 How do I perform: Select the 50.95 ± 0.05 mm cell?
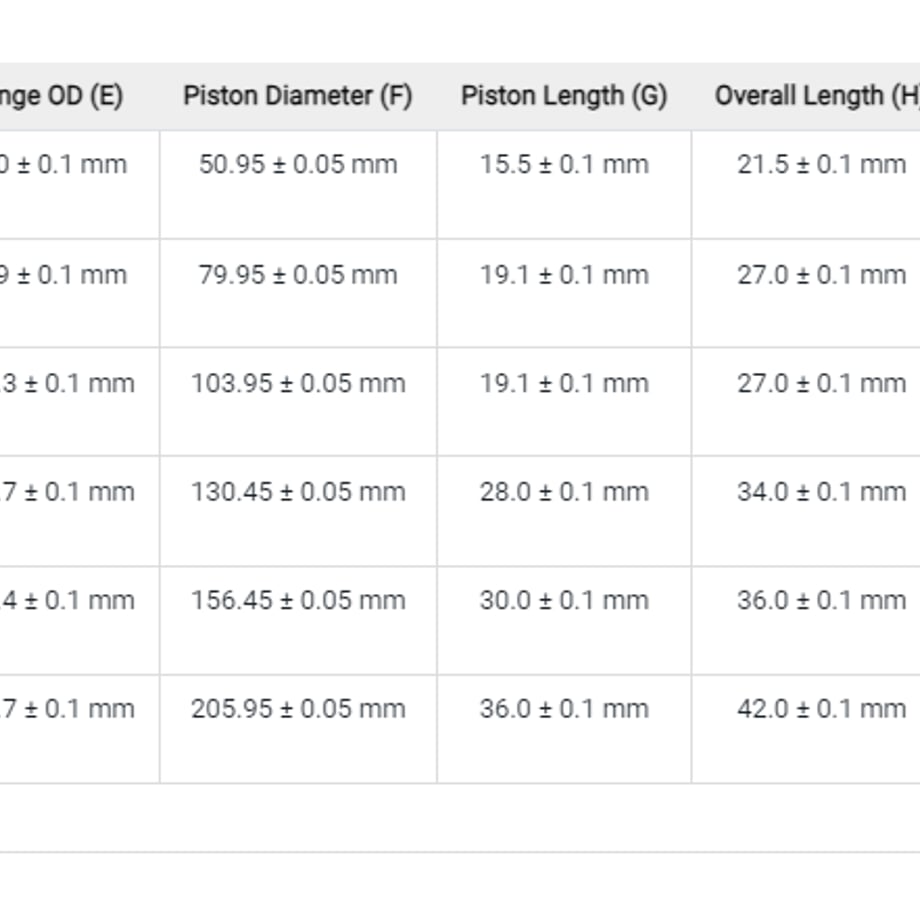pos(298,184)
